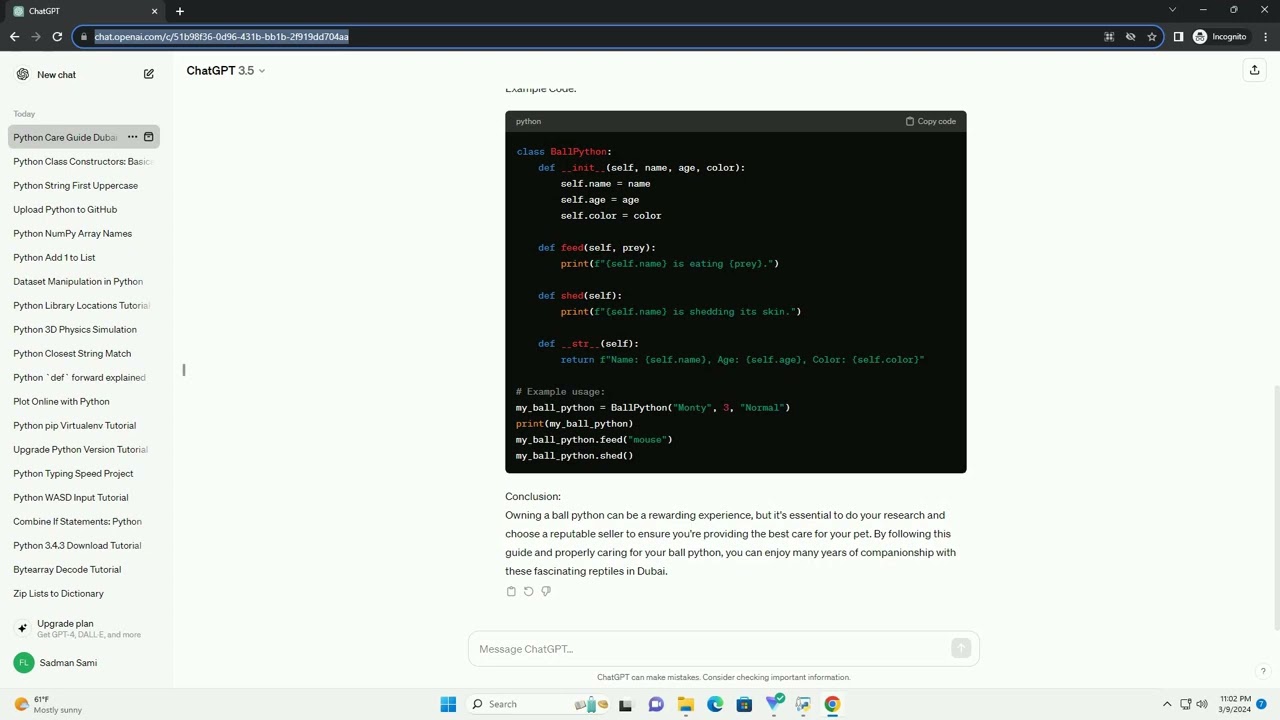Reload the page with refresh icon
Viewport: 1280px width, 720px height.
(x=57, y=37)
